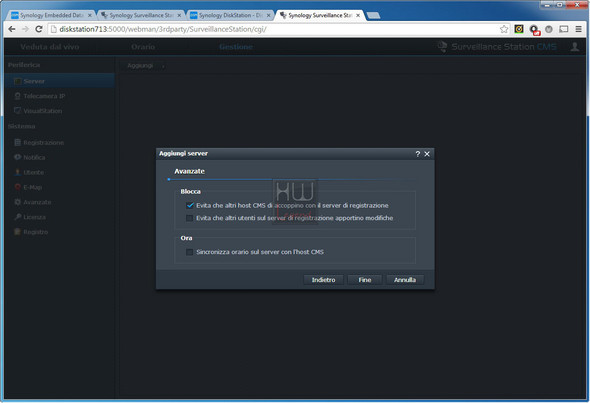This screenshot has height=403, width=590.
Task: Bookmark the page with the star icon
Action: click(504, 29)
